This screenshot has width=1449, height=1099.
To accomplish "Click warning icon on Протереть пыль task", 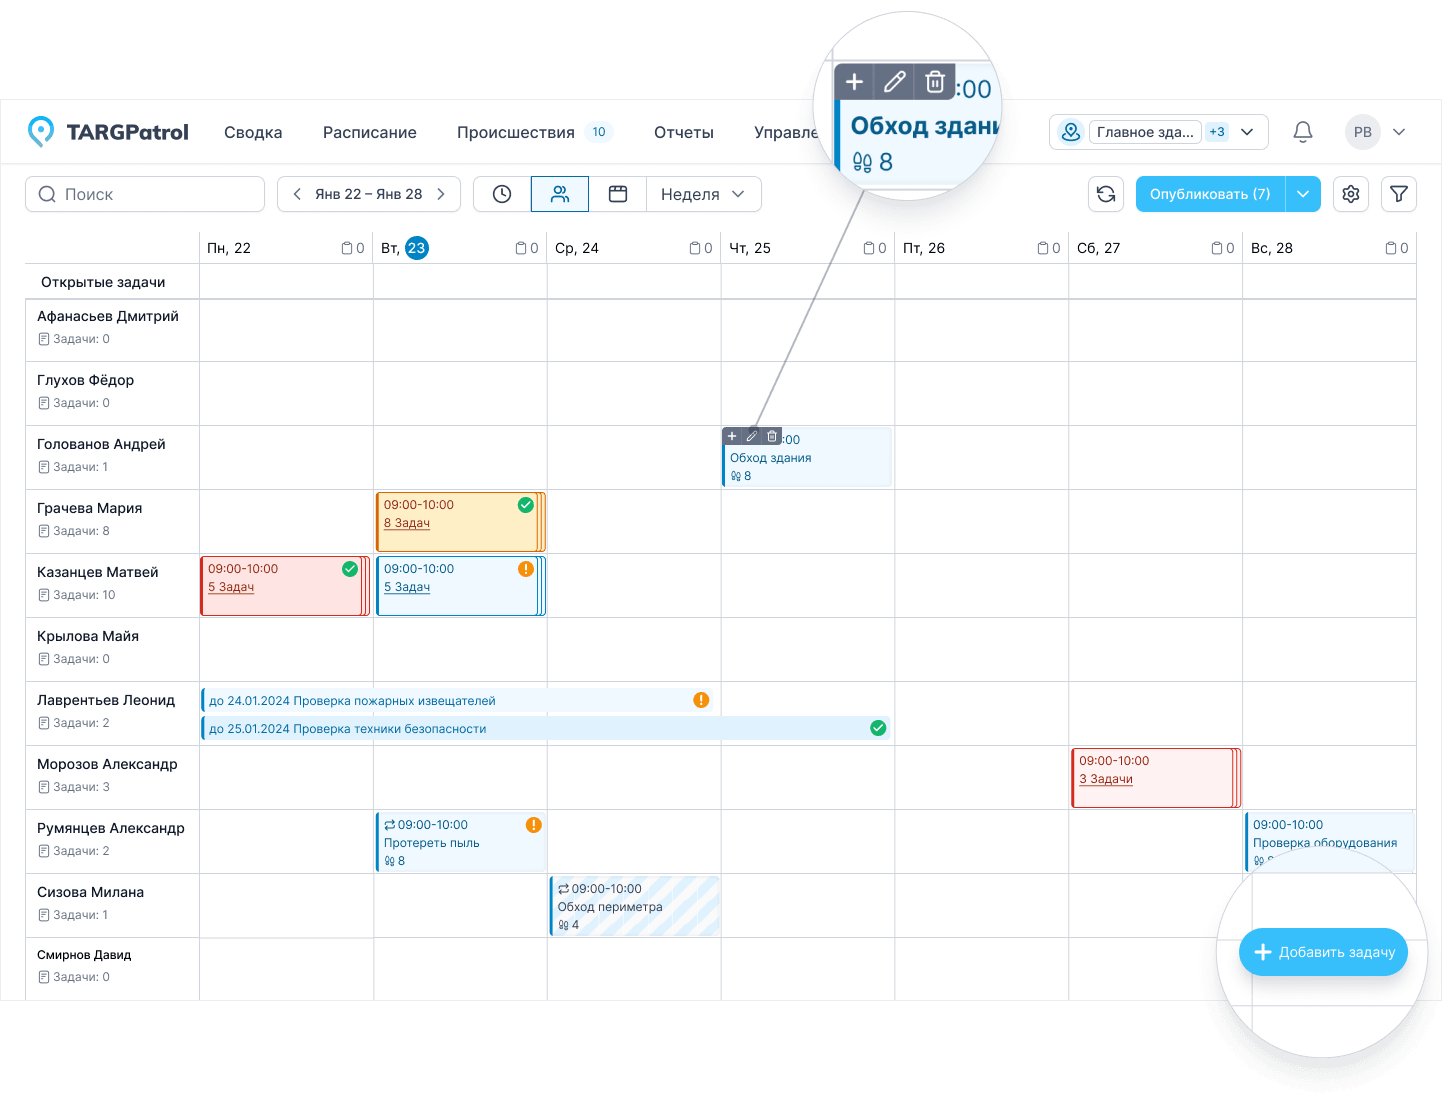I will tap(534, 825).
